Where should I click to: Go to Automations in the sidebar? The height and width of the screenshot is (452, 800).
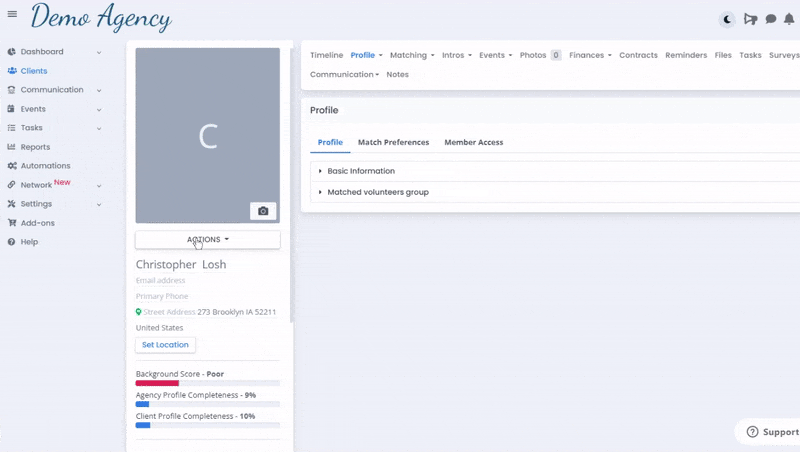coord(45,166)
